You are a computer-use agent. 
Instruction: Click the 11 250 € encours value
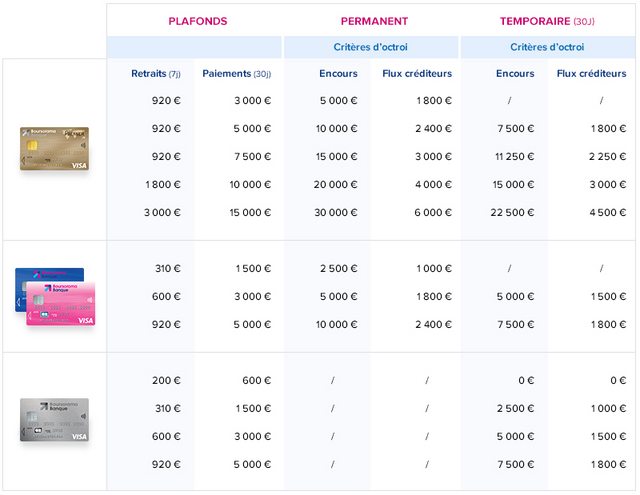(x=514, y=156)
